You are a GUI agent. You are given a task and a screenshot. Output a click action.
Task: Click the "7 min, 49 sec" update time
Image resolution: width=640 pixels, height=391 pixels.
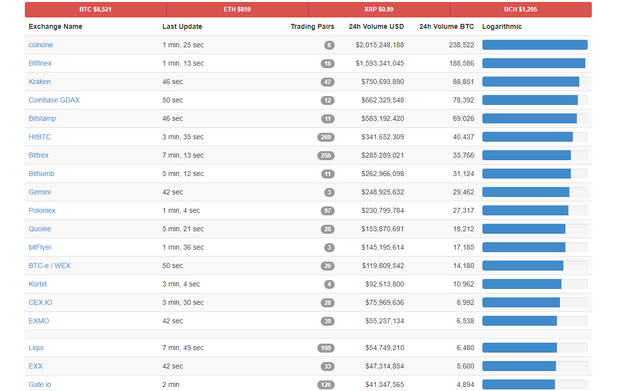click(x=183, y=347)
